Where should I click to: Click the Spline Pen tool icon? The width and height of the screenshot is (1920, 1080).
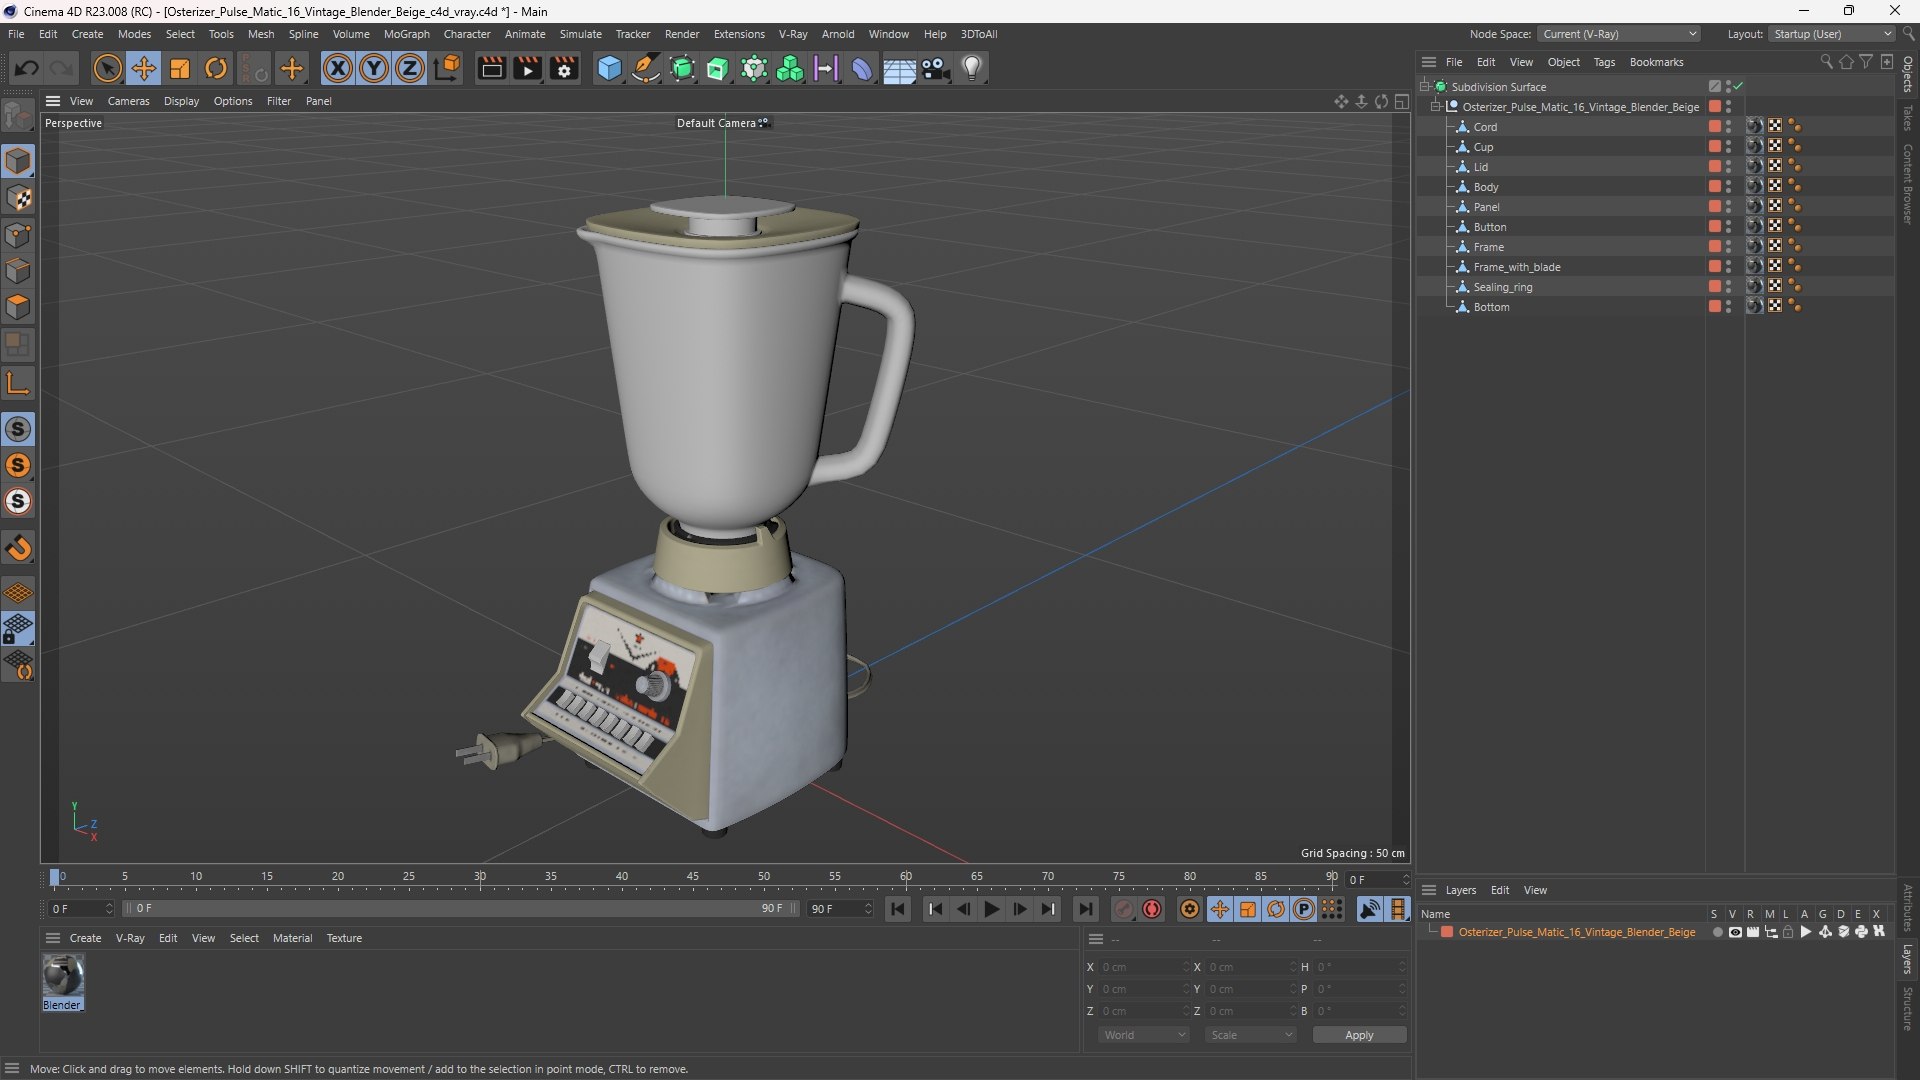point(646,68)
